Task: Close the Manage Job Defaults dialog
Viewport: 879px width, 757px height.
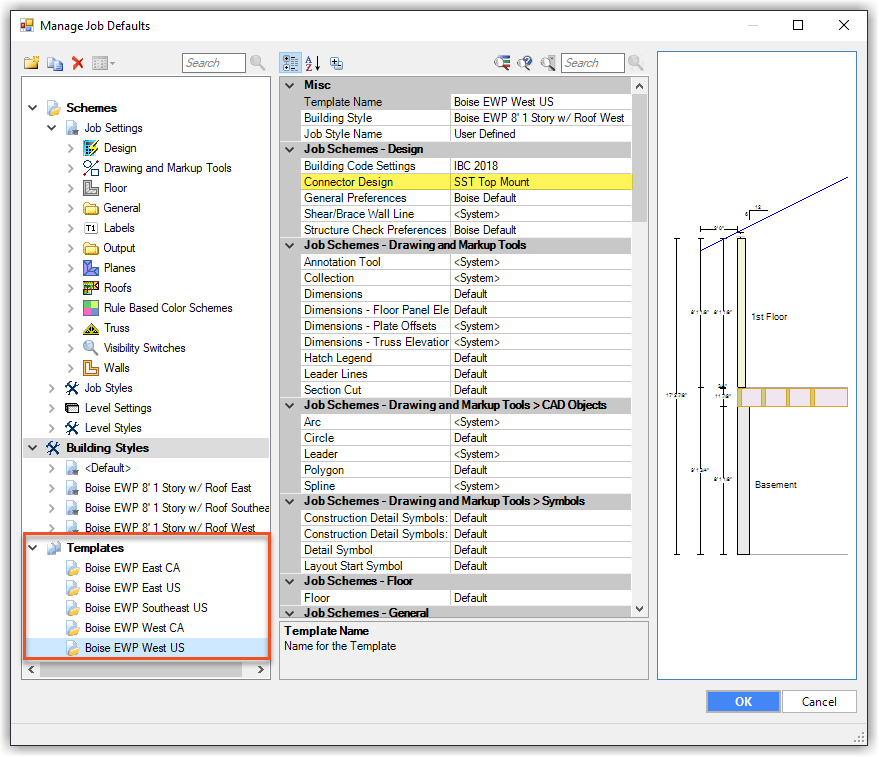Action: (x=844, y=25)
